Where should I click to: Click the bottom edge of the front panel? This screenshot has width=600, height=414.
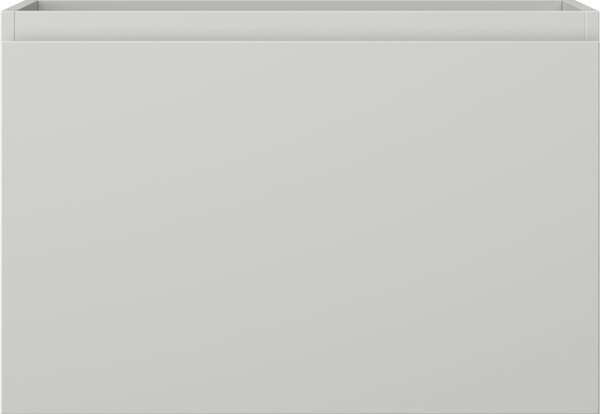[300, 412]
